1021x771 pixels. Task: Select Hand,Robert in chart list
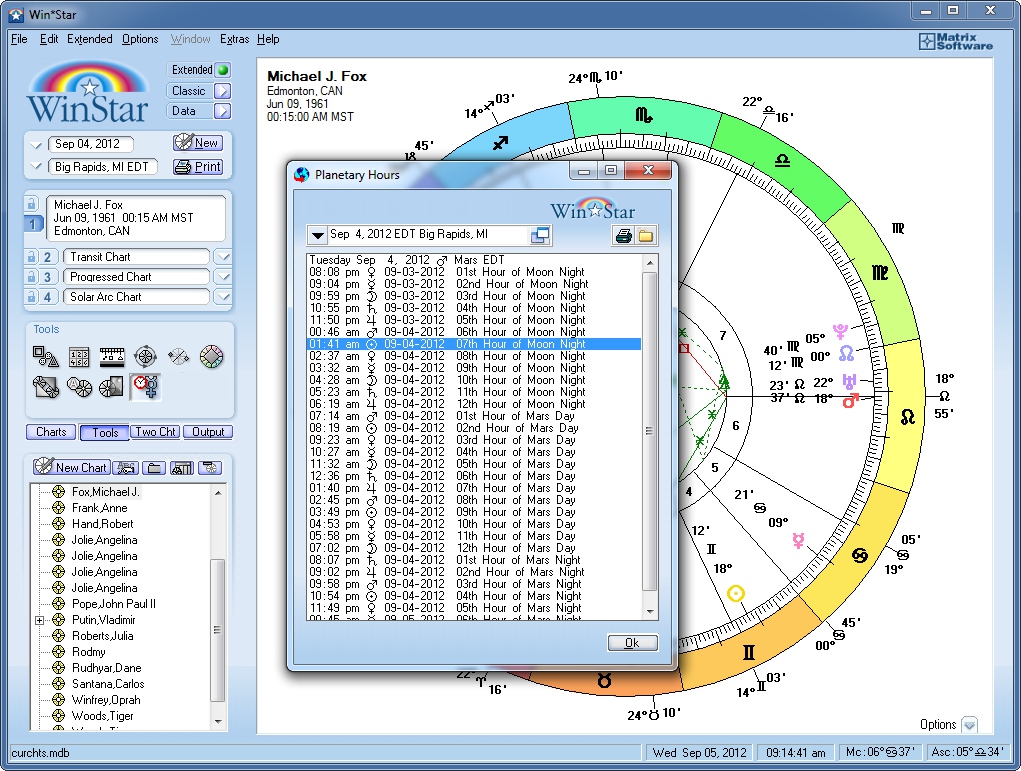point(102,524)
